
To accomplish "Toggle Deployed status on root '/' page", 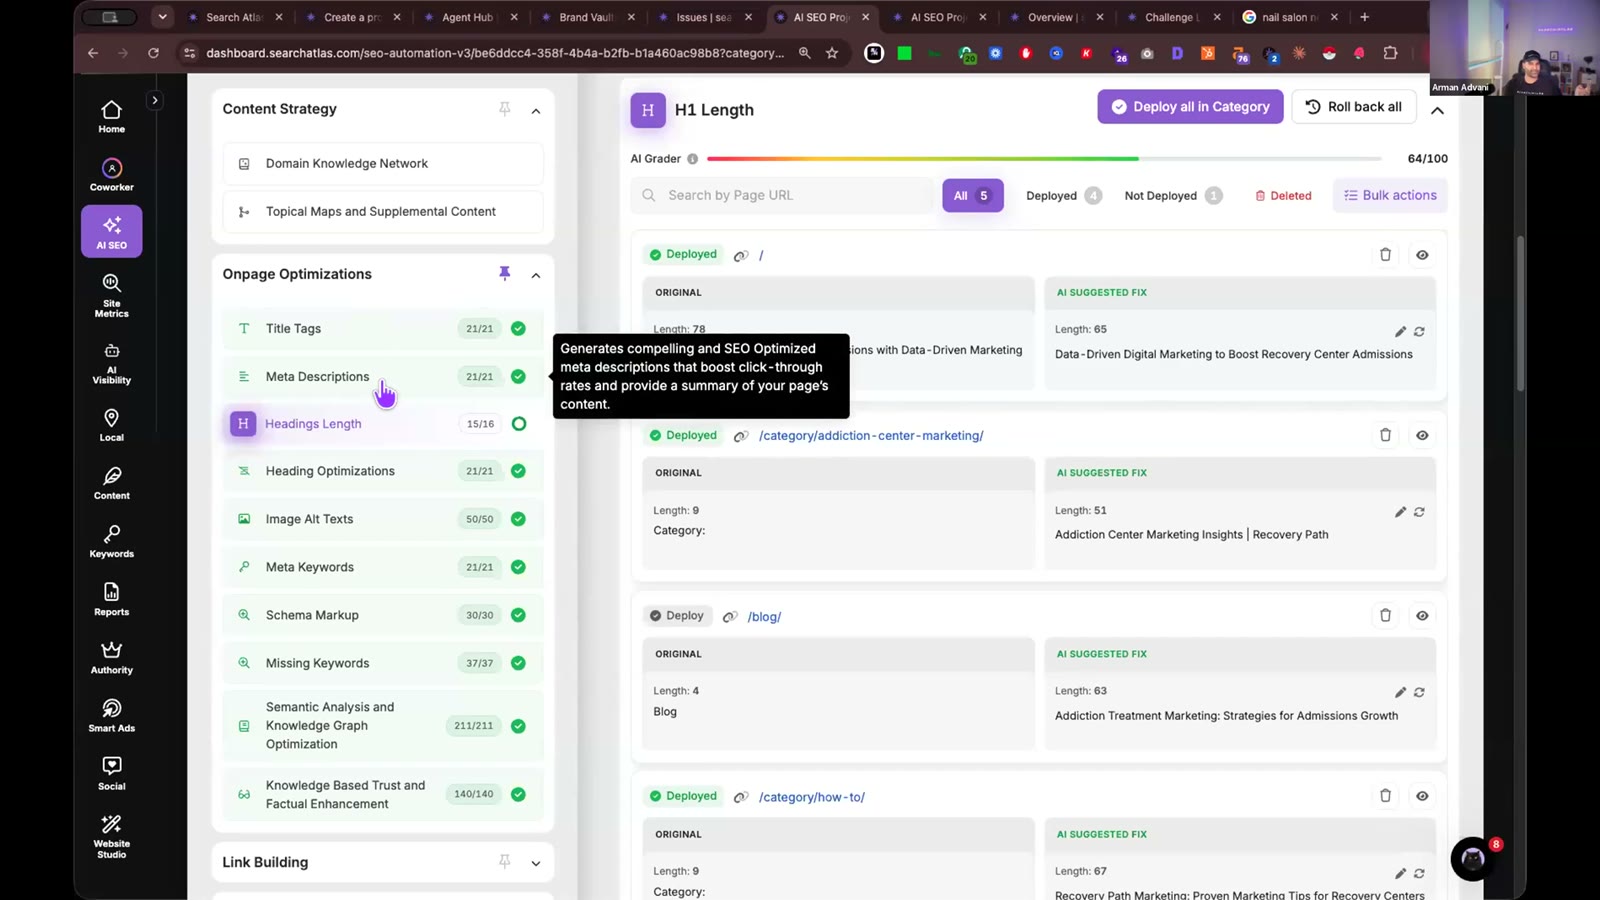I will [683, 255].
